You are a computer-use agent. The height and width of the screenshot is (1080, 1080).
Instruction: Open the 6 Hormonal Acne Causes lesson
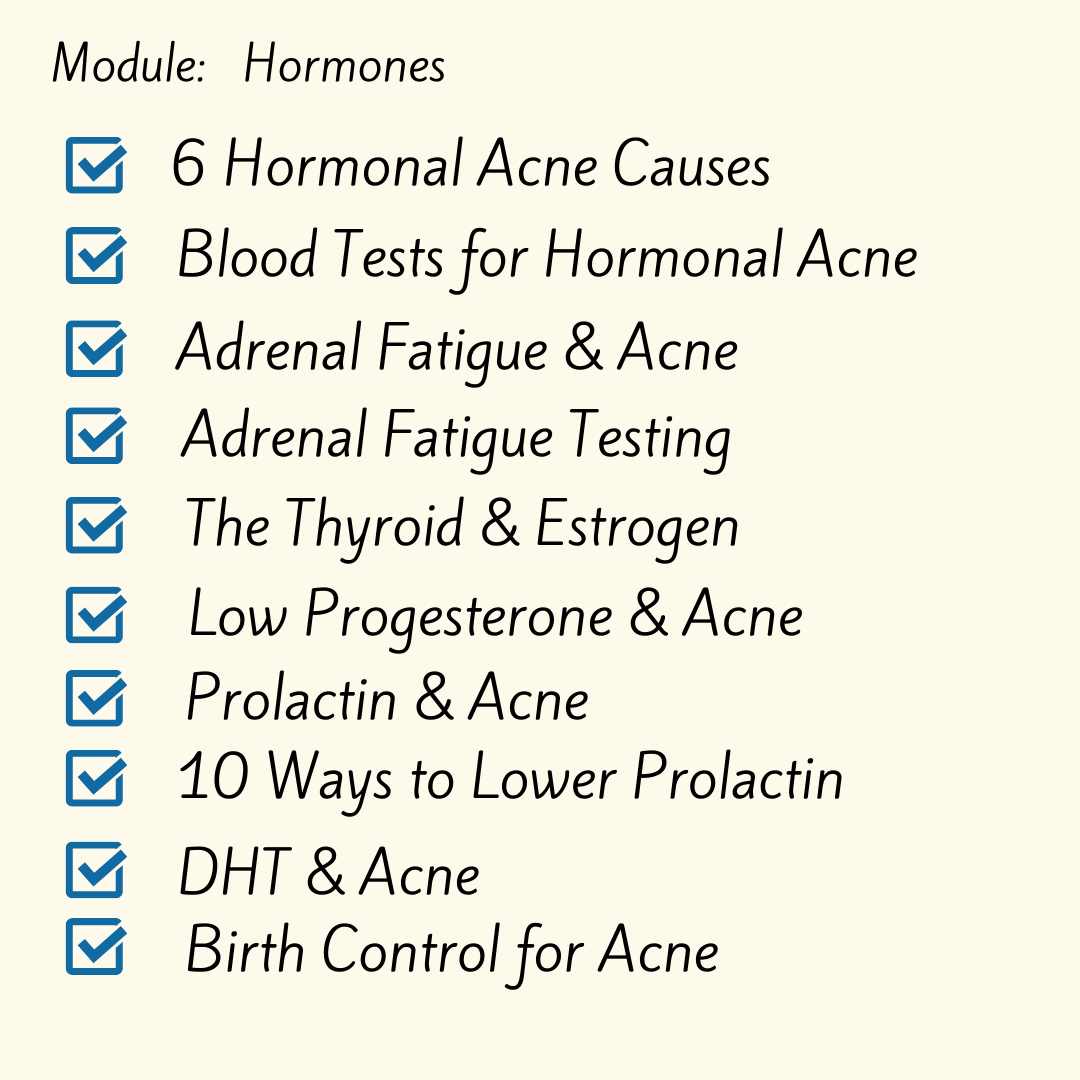tap(470, 163)
